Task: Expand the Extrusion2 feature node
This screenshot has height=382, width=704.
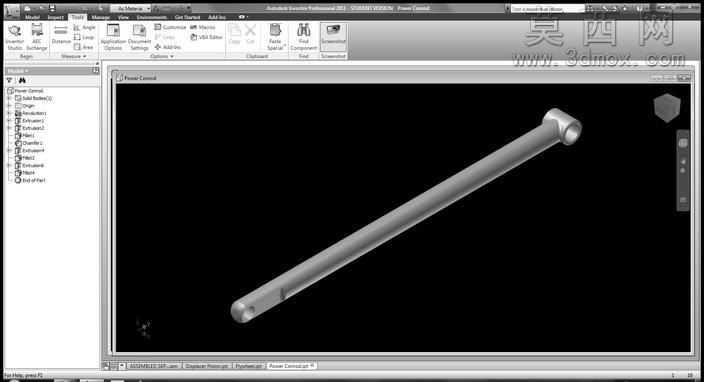Action: (9, 128)
